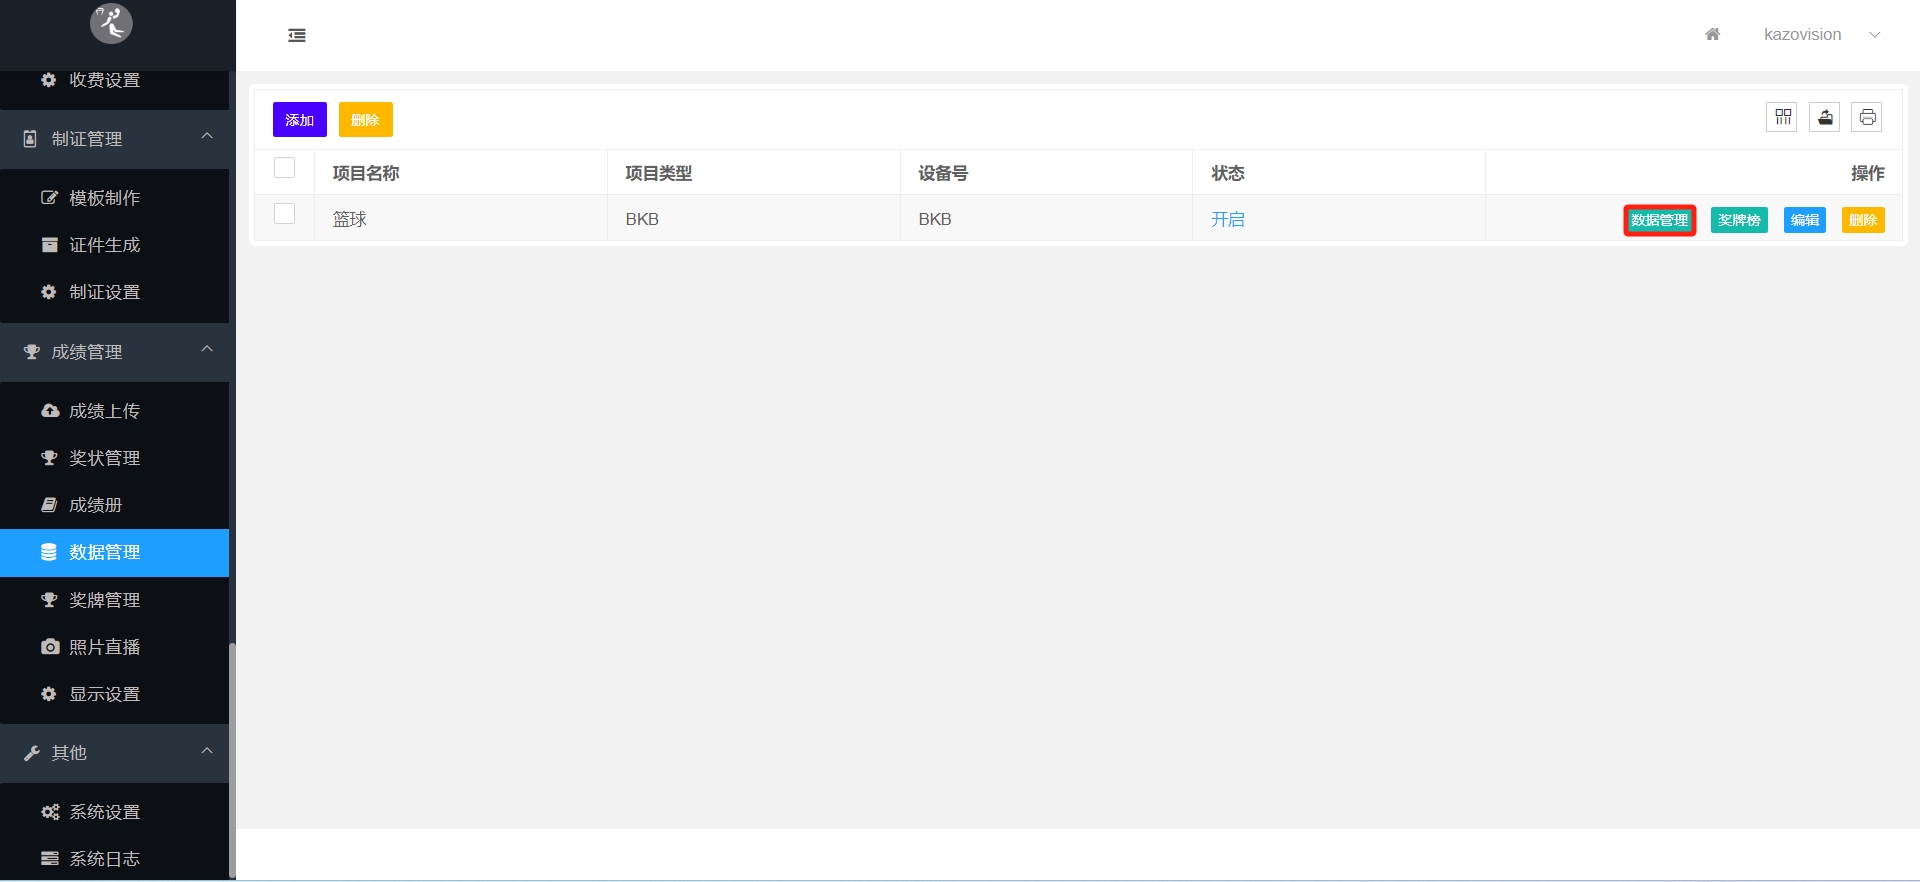Click the print table icon

(1867, 117)
